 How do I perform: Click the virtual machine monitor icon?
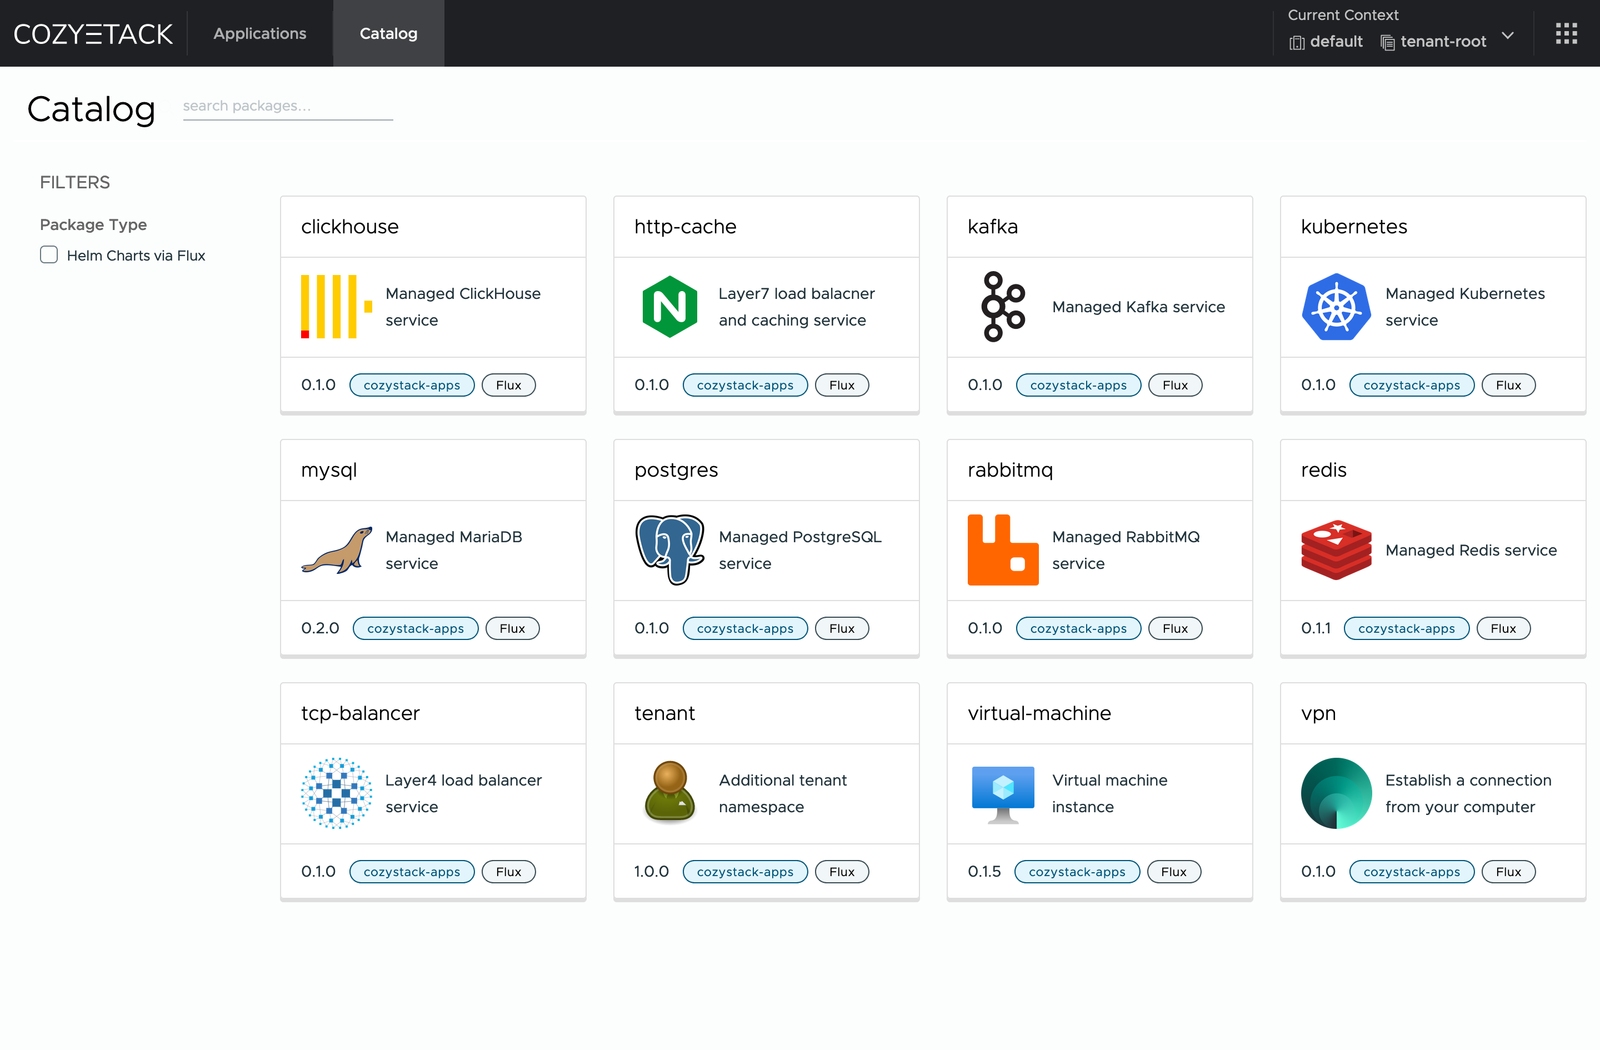pos(1003,793)
